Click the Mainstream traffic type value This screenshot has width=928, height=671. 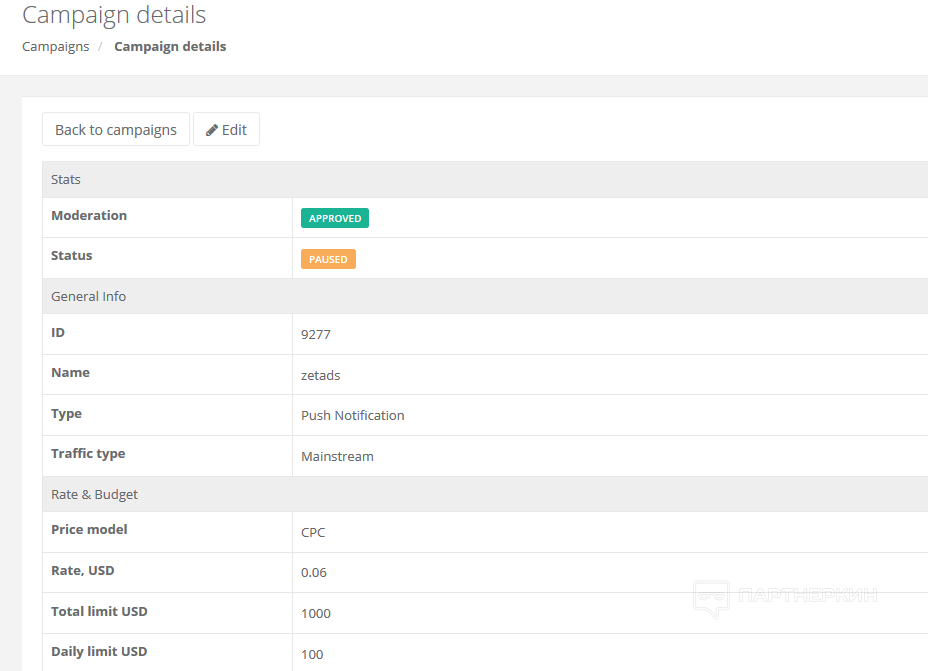[337, 456]
